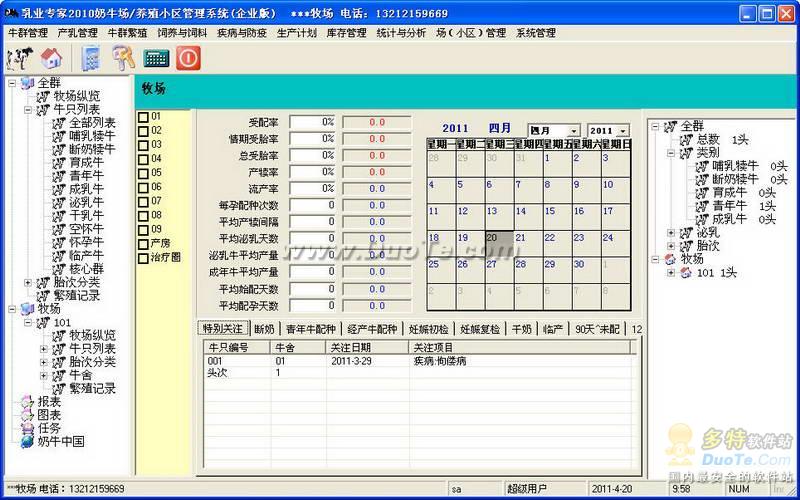Screen dimensions: 800x500
Task: Click the 受配率 percentage input field
Action: [x=312, y=122]
